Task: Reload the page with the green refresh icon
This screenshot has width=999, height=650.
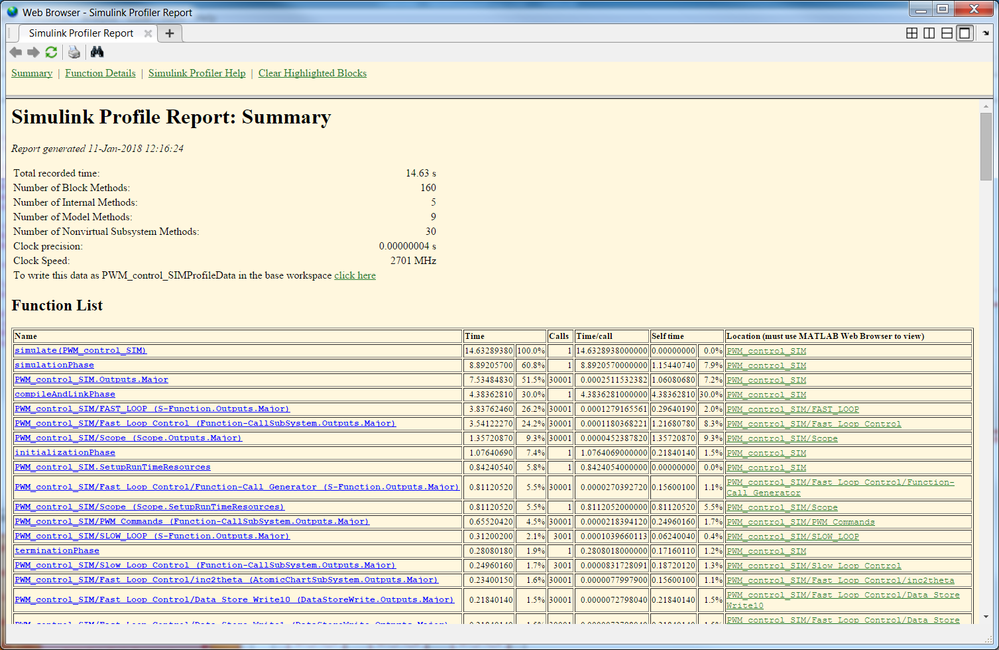Action: pos(52,52)
